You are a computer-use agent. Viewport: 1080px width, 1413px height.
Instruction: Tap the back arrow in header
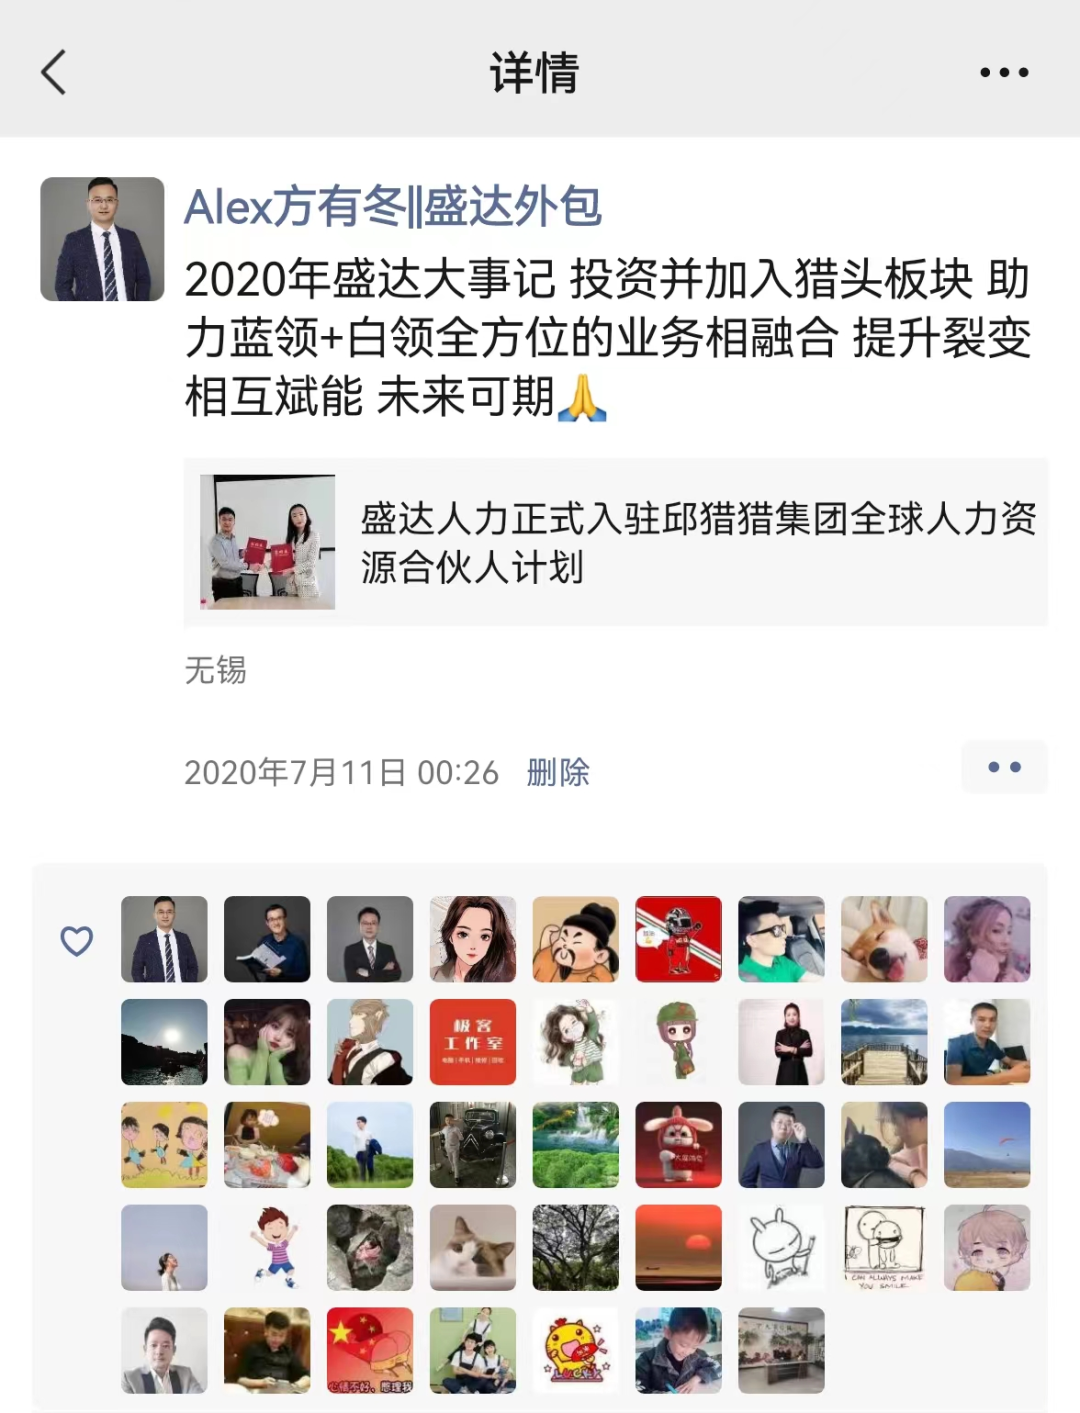tap(54, 72)
